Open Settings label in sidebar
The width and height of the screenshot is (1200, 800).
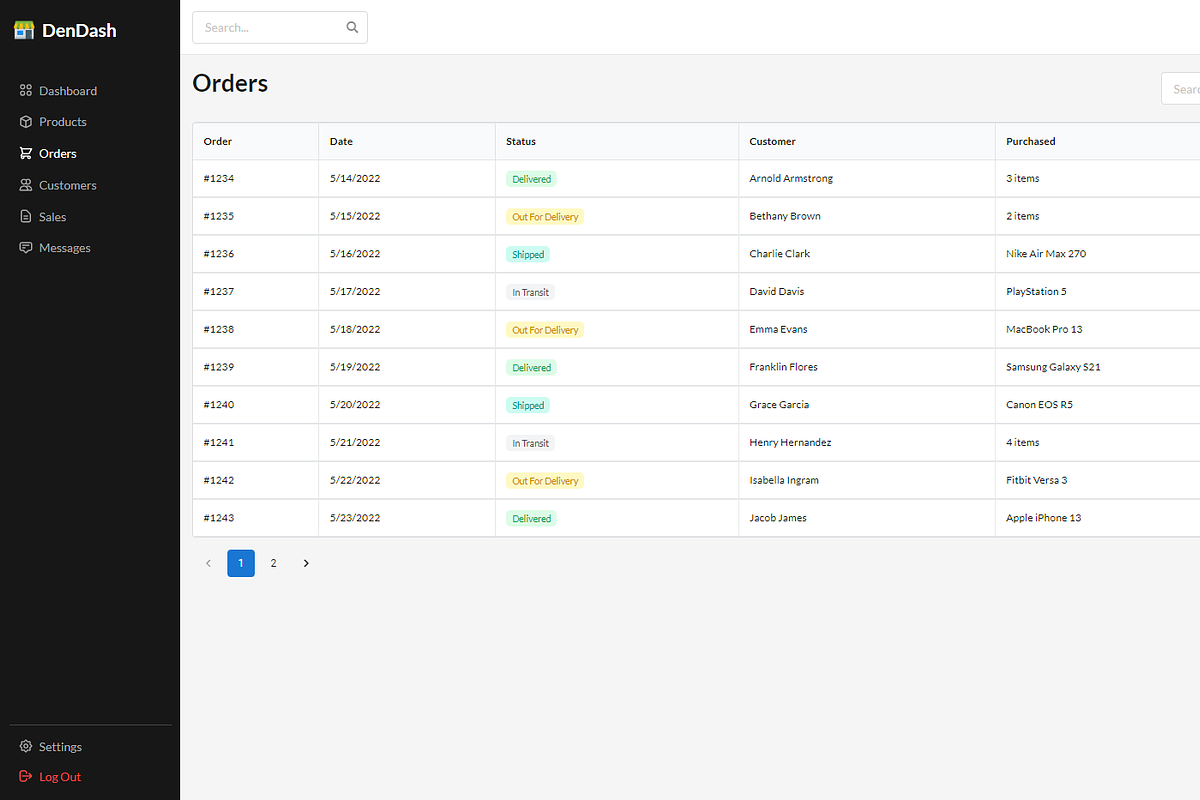point(60,747)
